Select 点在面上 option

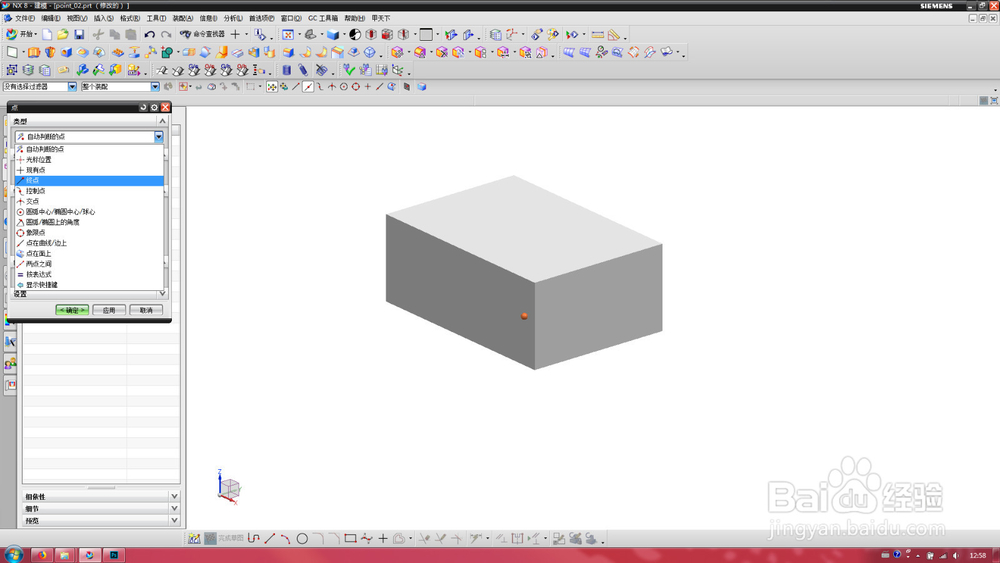[x=89, y=254]
